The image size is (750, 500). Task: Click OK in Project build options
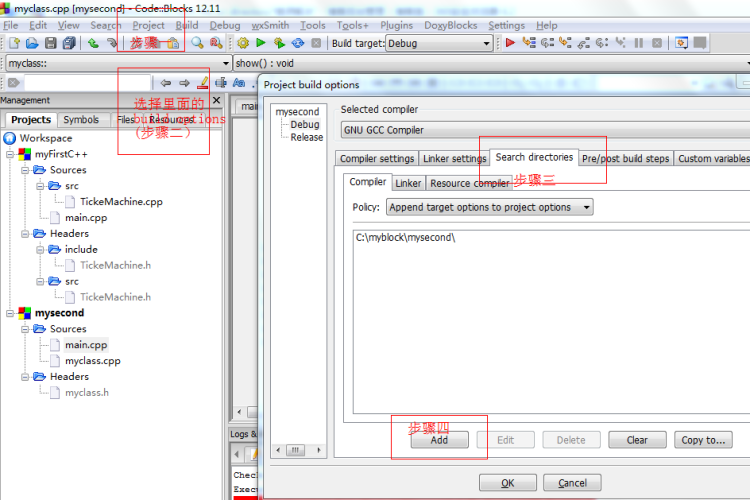[x=507, y=483]
